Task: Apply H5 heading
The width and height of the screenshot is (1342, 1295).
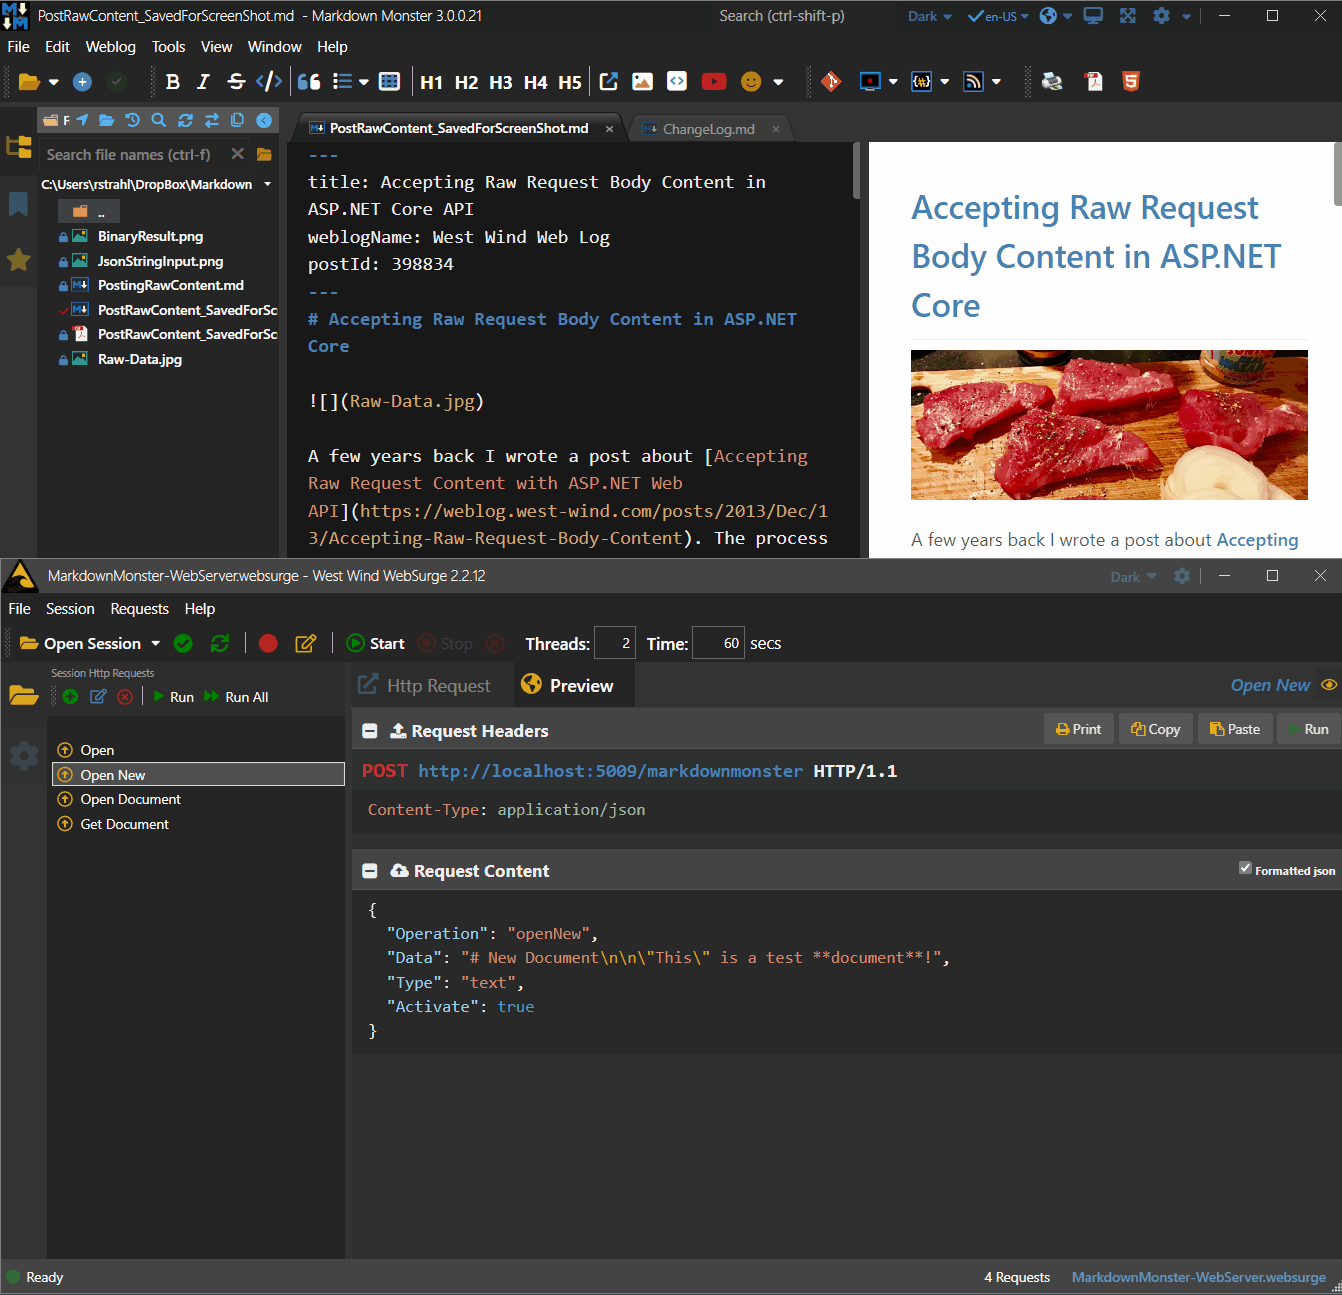Action: (x=570, y=82)
